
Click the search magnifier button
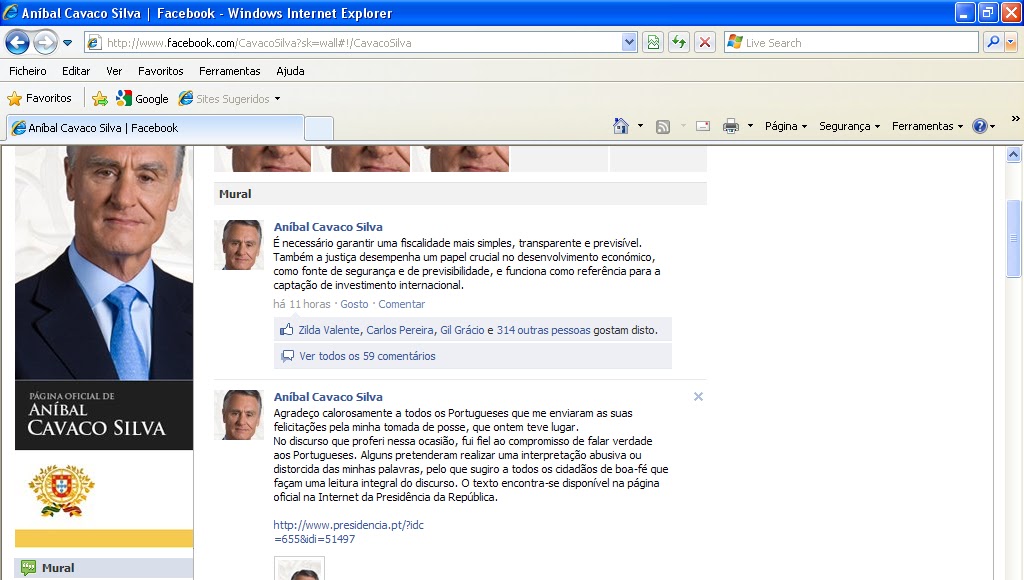993,43
